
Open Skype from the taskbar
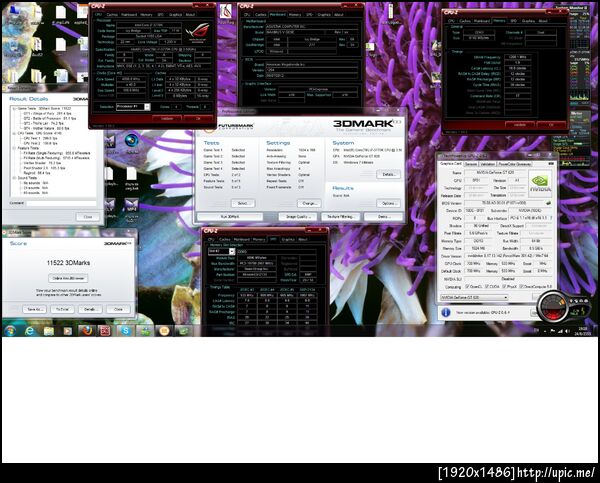click(x=125, y=330)
